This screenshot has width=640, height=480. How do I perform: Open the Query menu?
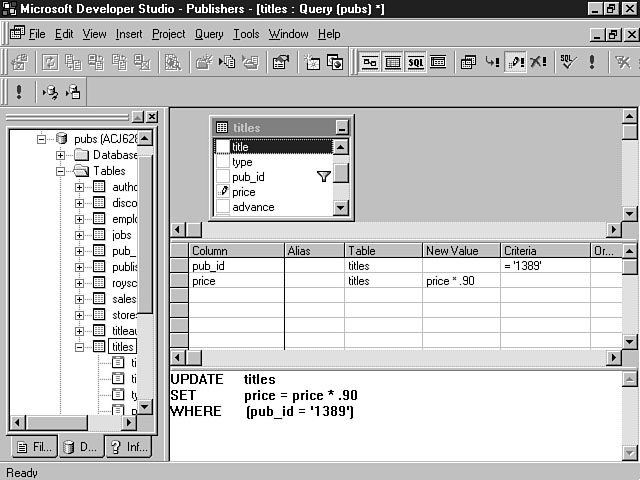(x=209, y=34)
